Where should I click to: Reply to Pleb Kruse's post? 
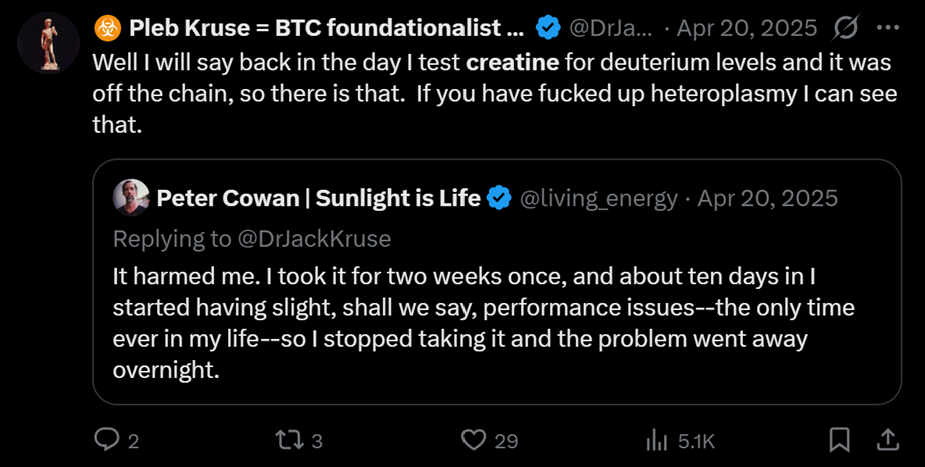(106, 440)
